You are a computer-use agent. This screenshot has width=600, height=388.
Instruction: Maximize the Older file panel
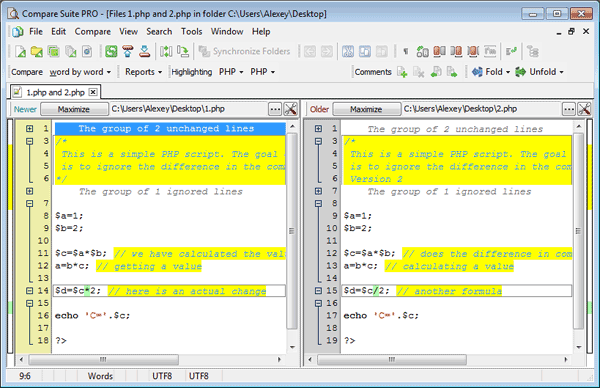[x=366, y=109]
